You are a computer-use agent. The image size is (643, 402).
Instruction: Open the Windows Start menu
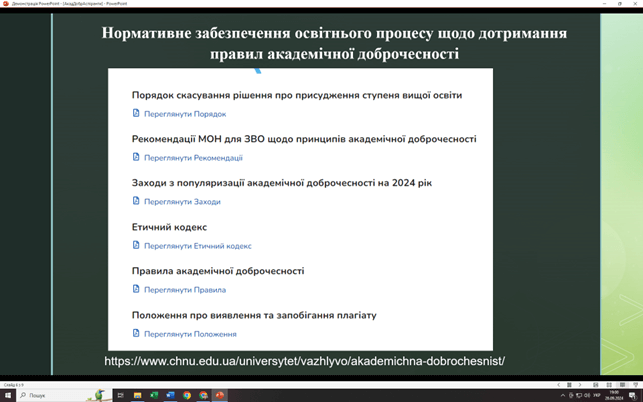7,395
